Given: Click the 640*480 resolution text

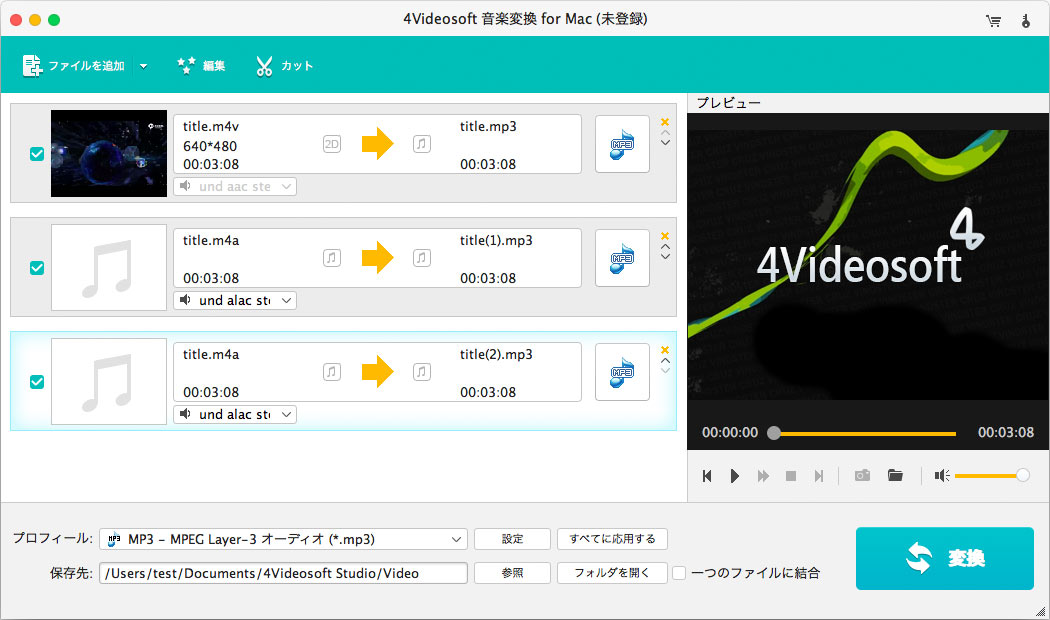Looking at the screenshot, I should point(210,146).
